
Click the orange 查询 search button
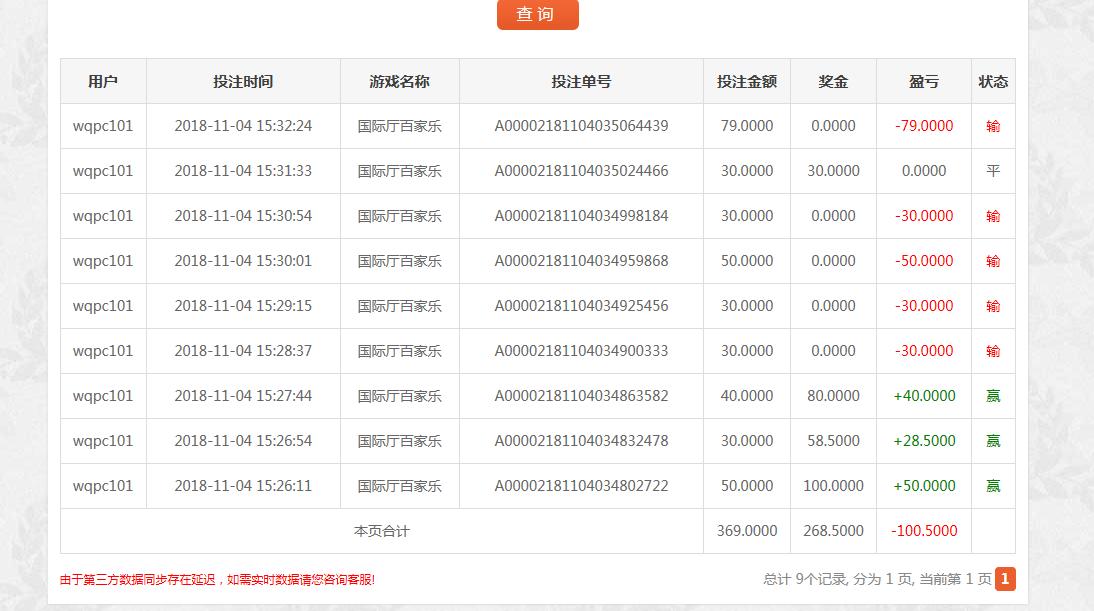click(x=537, y=14)
